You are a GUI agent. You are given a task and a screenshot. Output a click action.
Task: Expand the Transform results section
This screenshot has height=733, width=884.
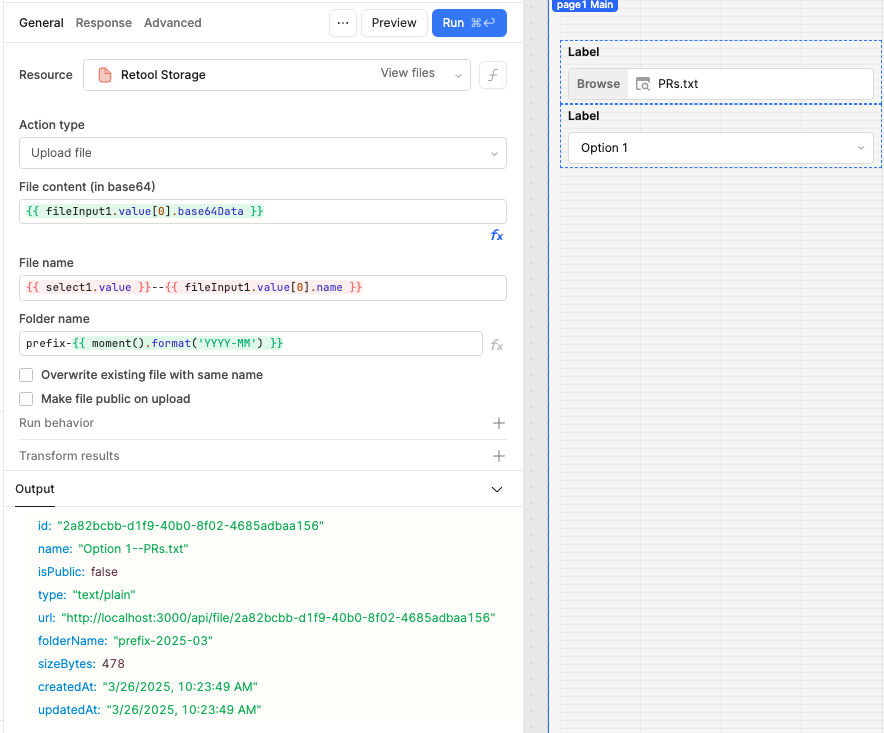263,456
